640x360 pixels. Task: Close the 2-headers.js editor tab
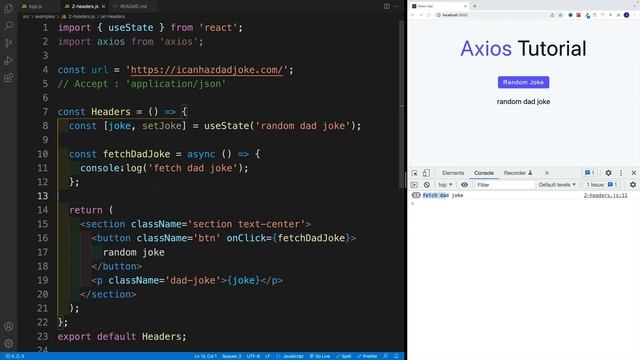click(104, 7)
